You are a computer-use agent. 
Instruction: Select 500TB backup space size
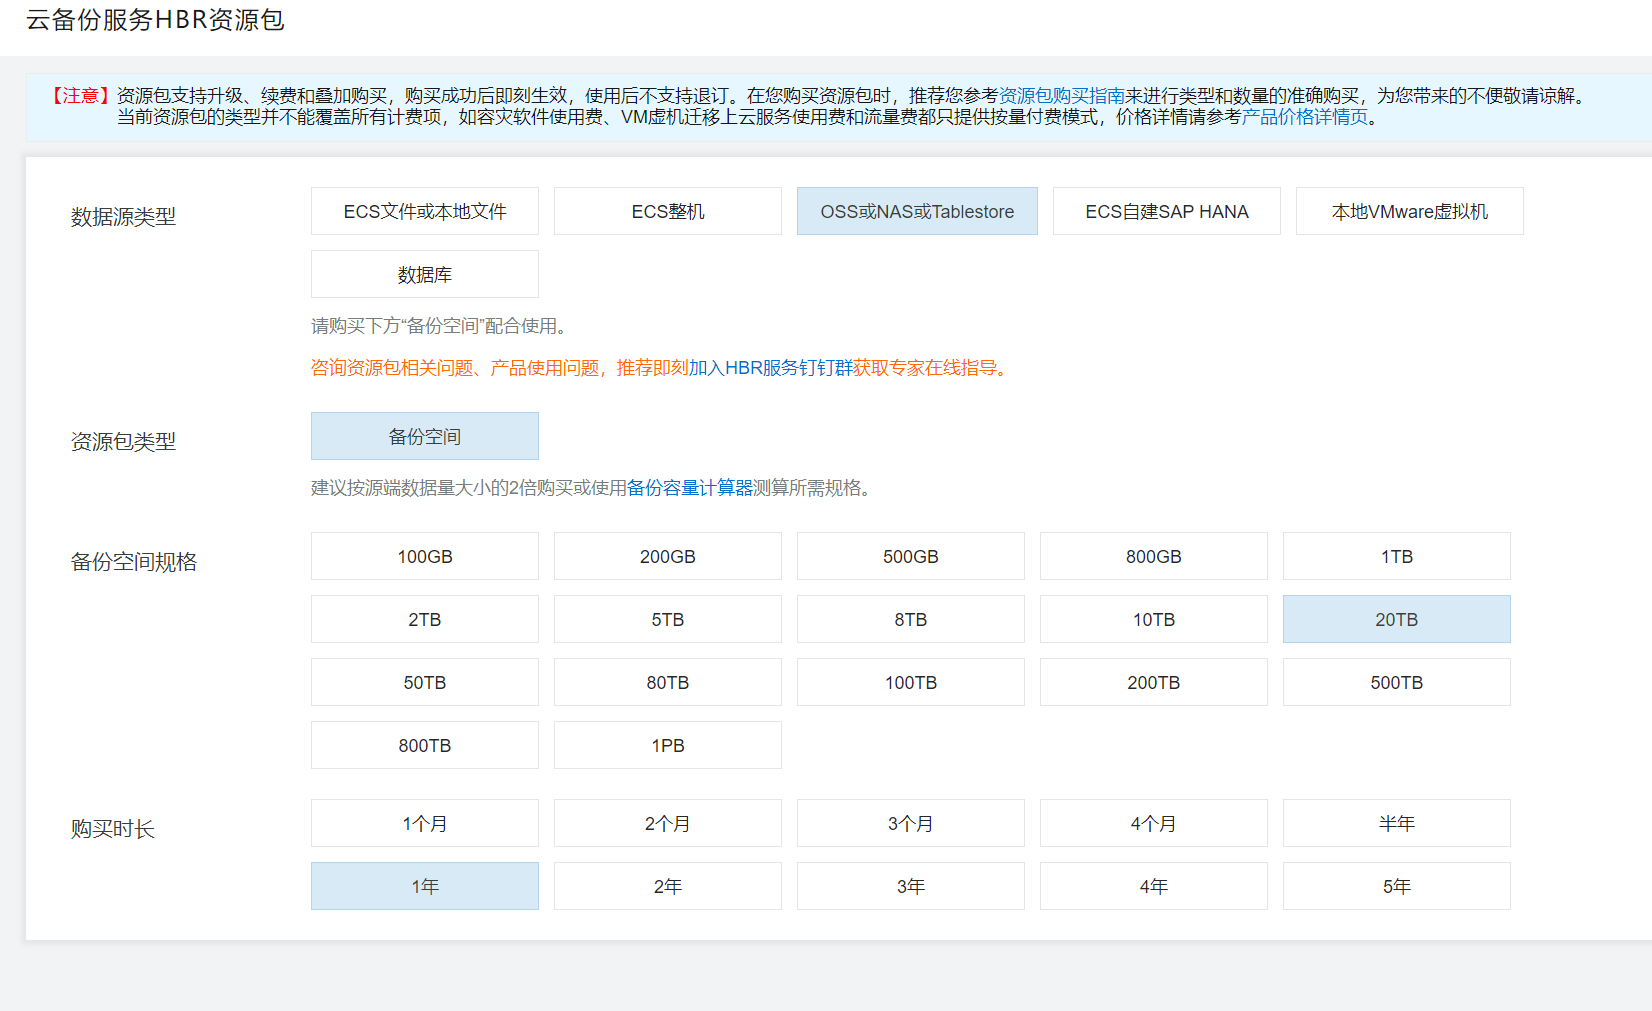coord(1397,682)
